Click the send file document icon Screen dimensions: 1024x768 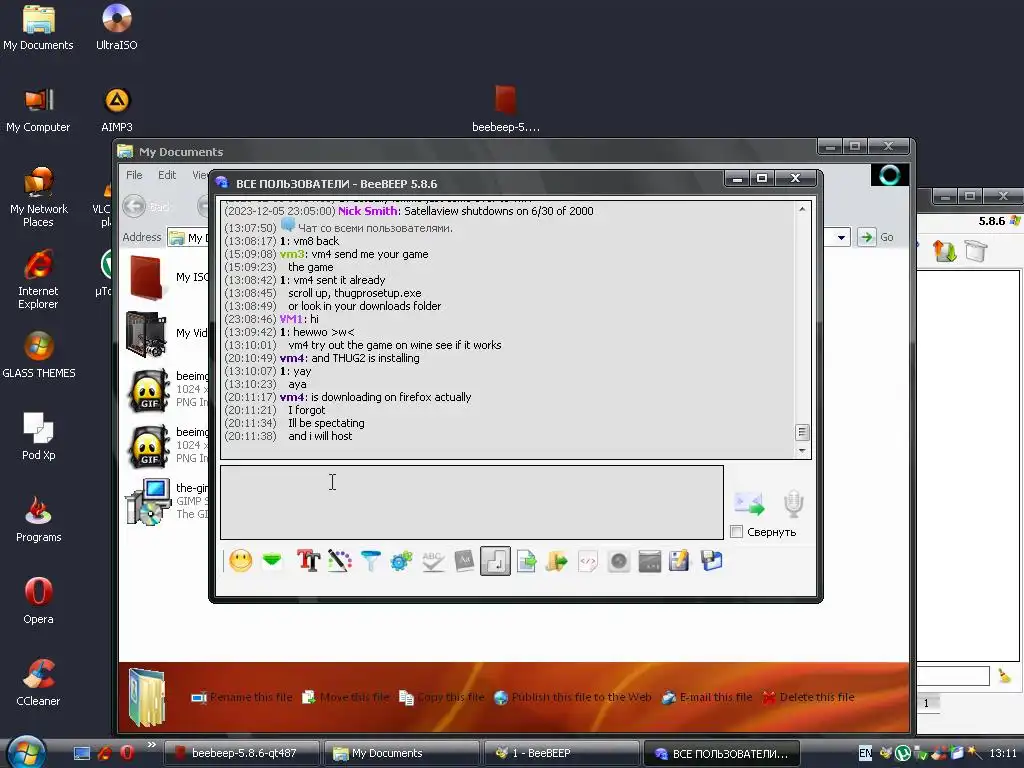tap(526, 561)
